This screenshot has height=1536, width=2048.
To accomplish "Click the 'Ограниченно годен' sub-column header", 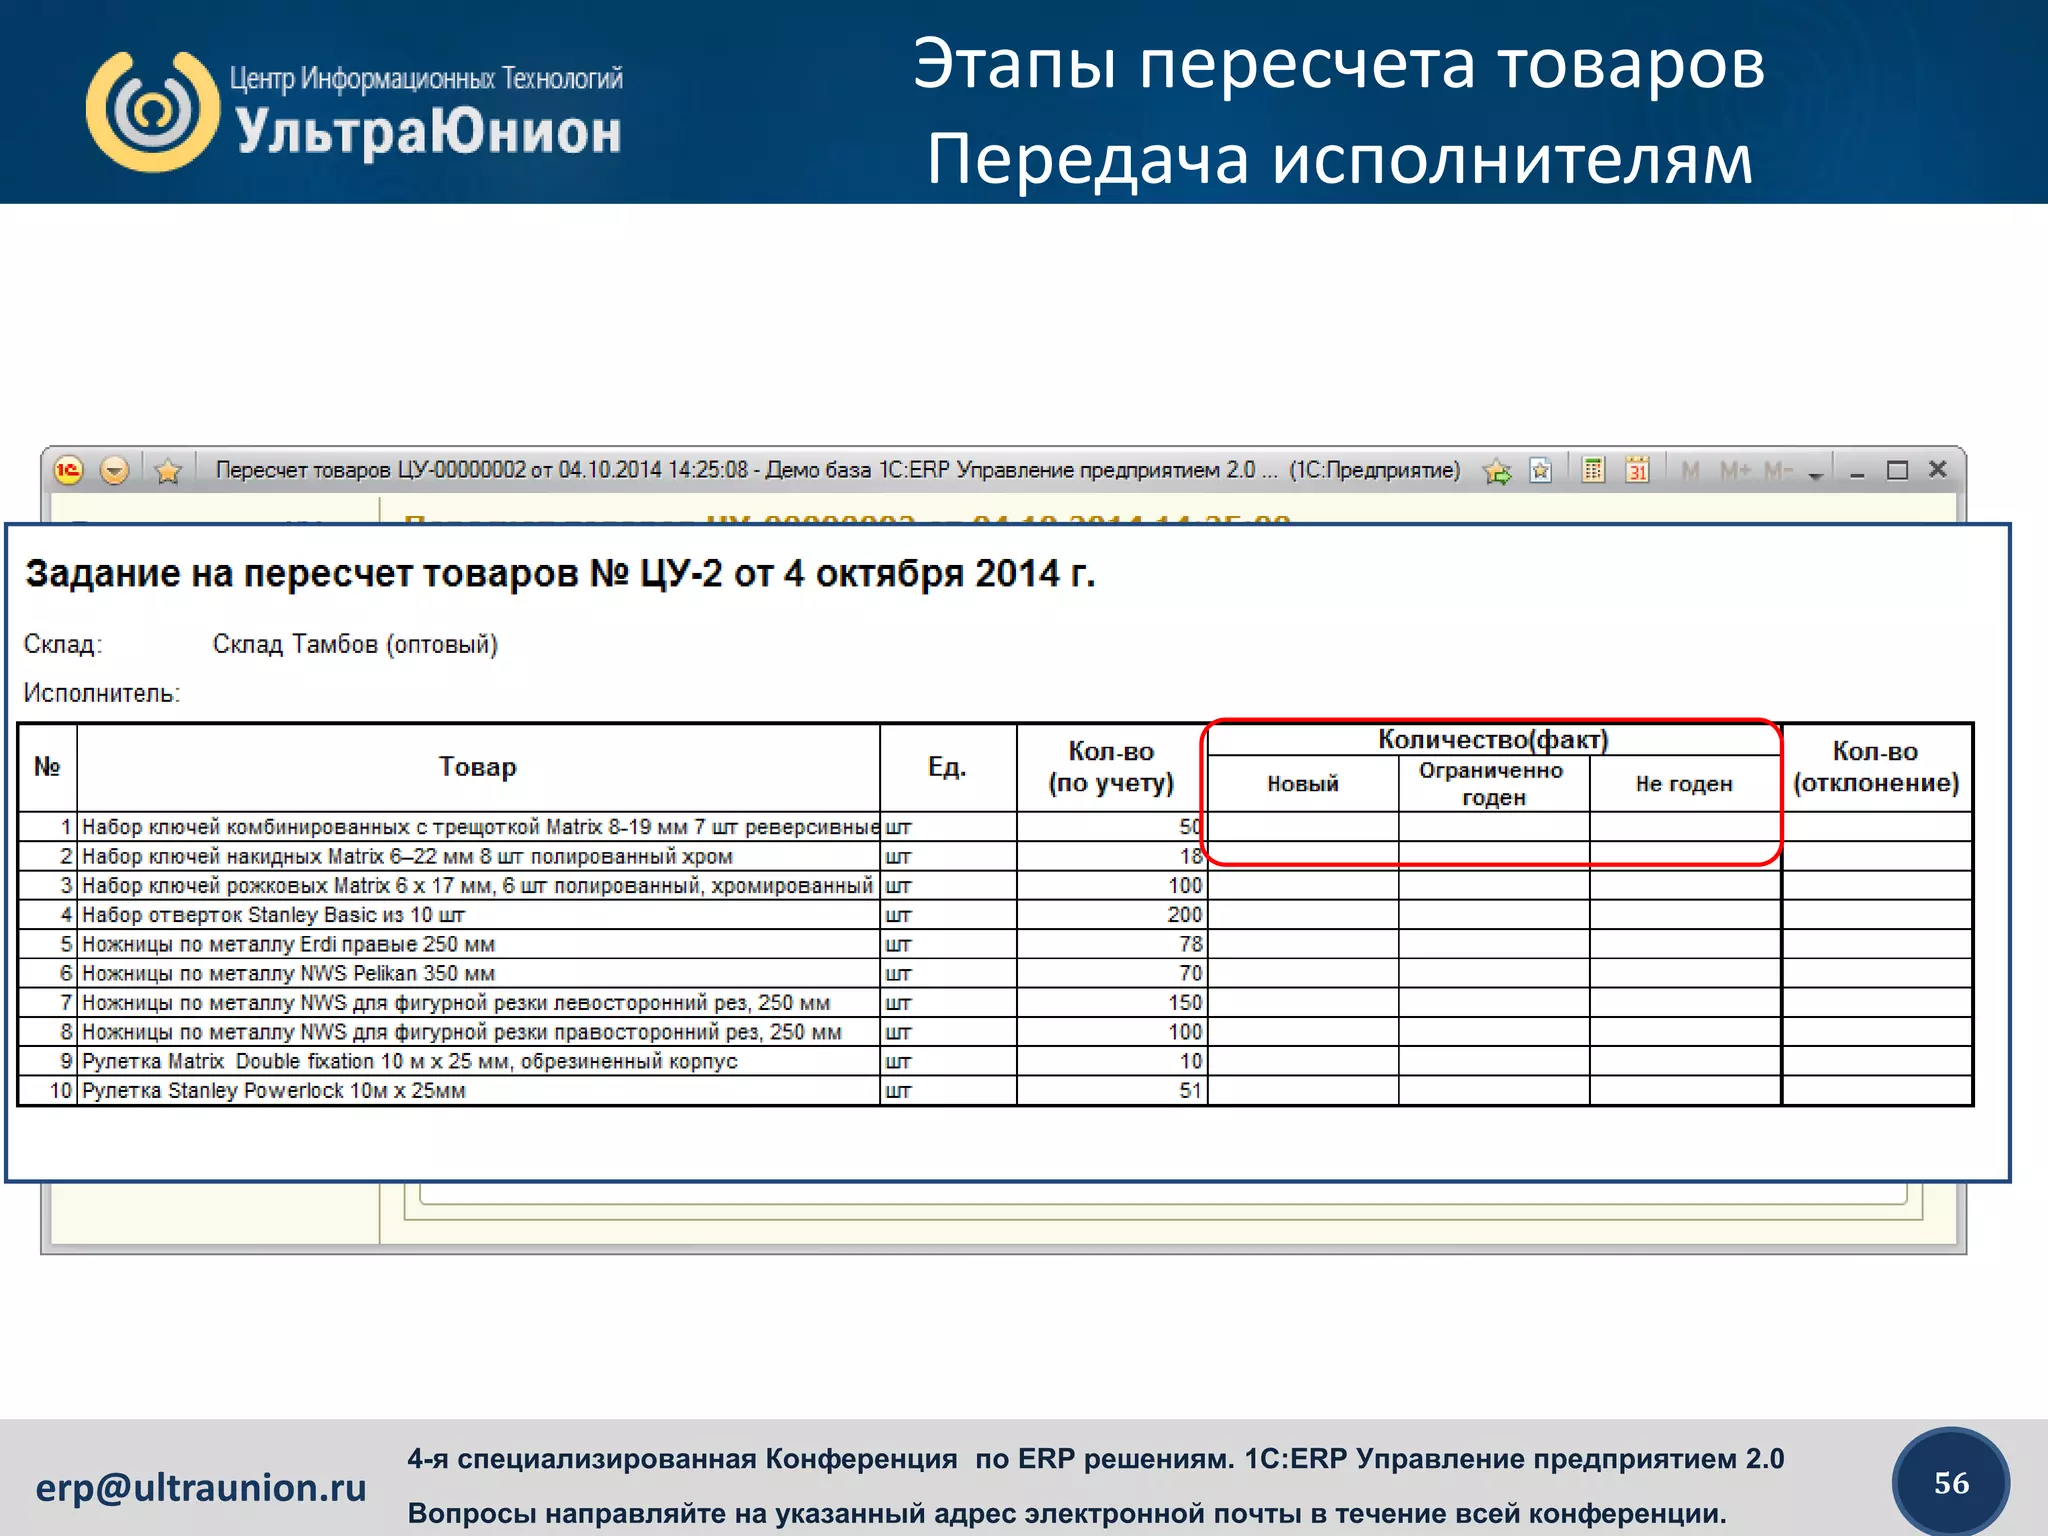I will 1493,783.
